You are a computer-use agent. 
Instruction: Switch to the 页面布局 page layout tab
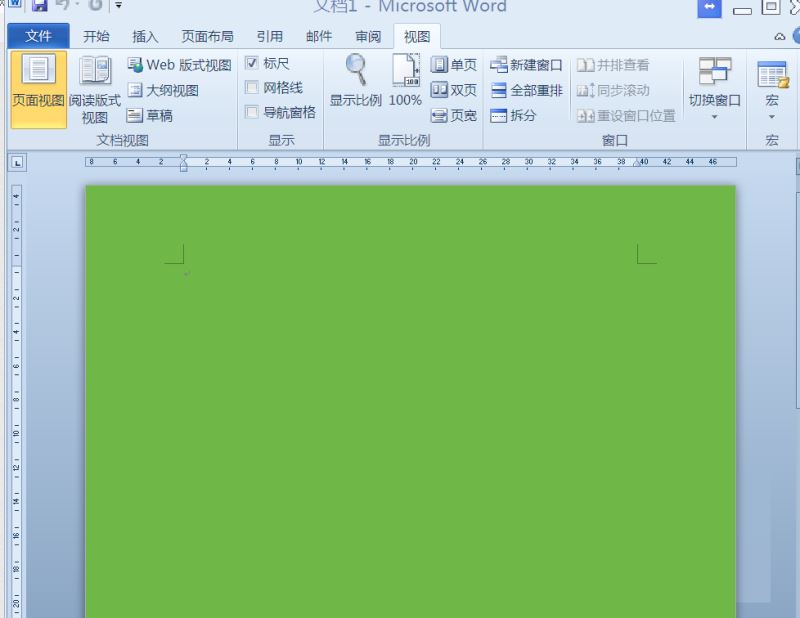(207, 36)
